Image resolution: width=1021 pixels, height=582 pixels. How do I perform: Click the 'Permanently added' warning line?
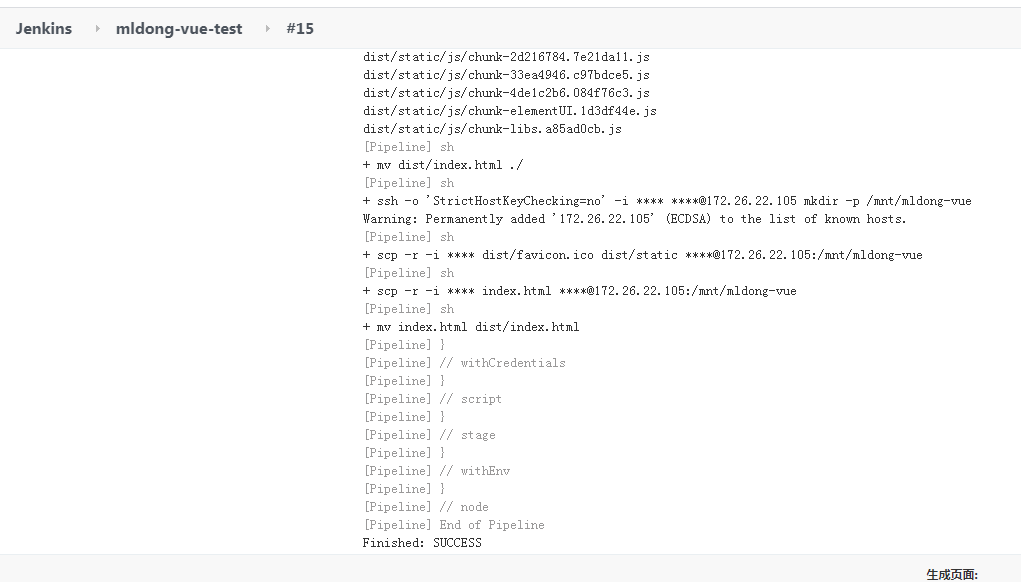tap(634, 219)
